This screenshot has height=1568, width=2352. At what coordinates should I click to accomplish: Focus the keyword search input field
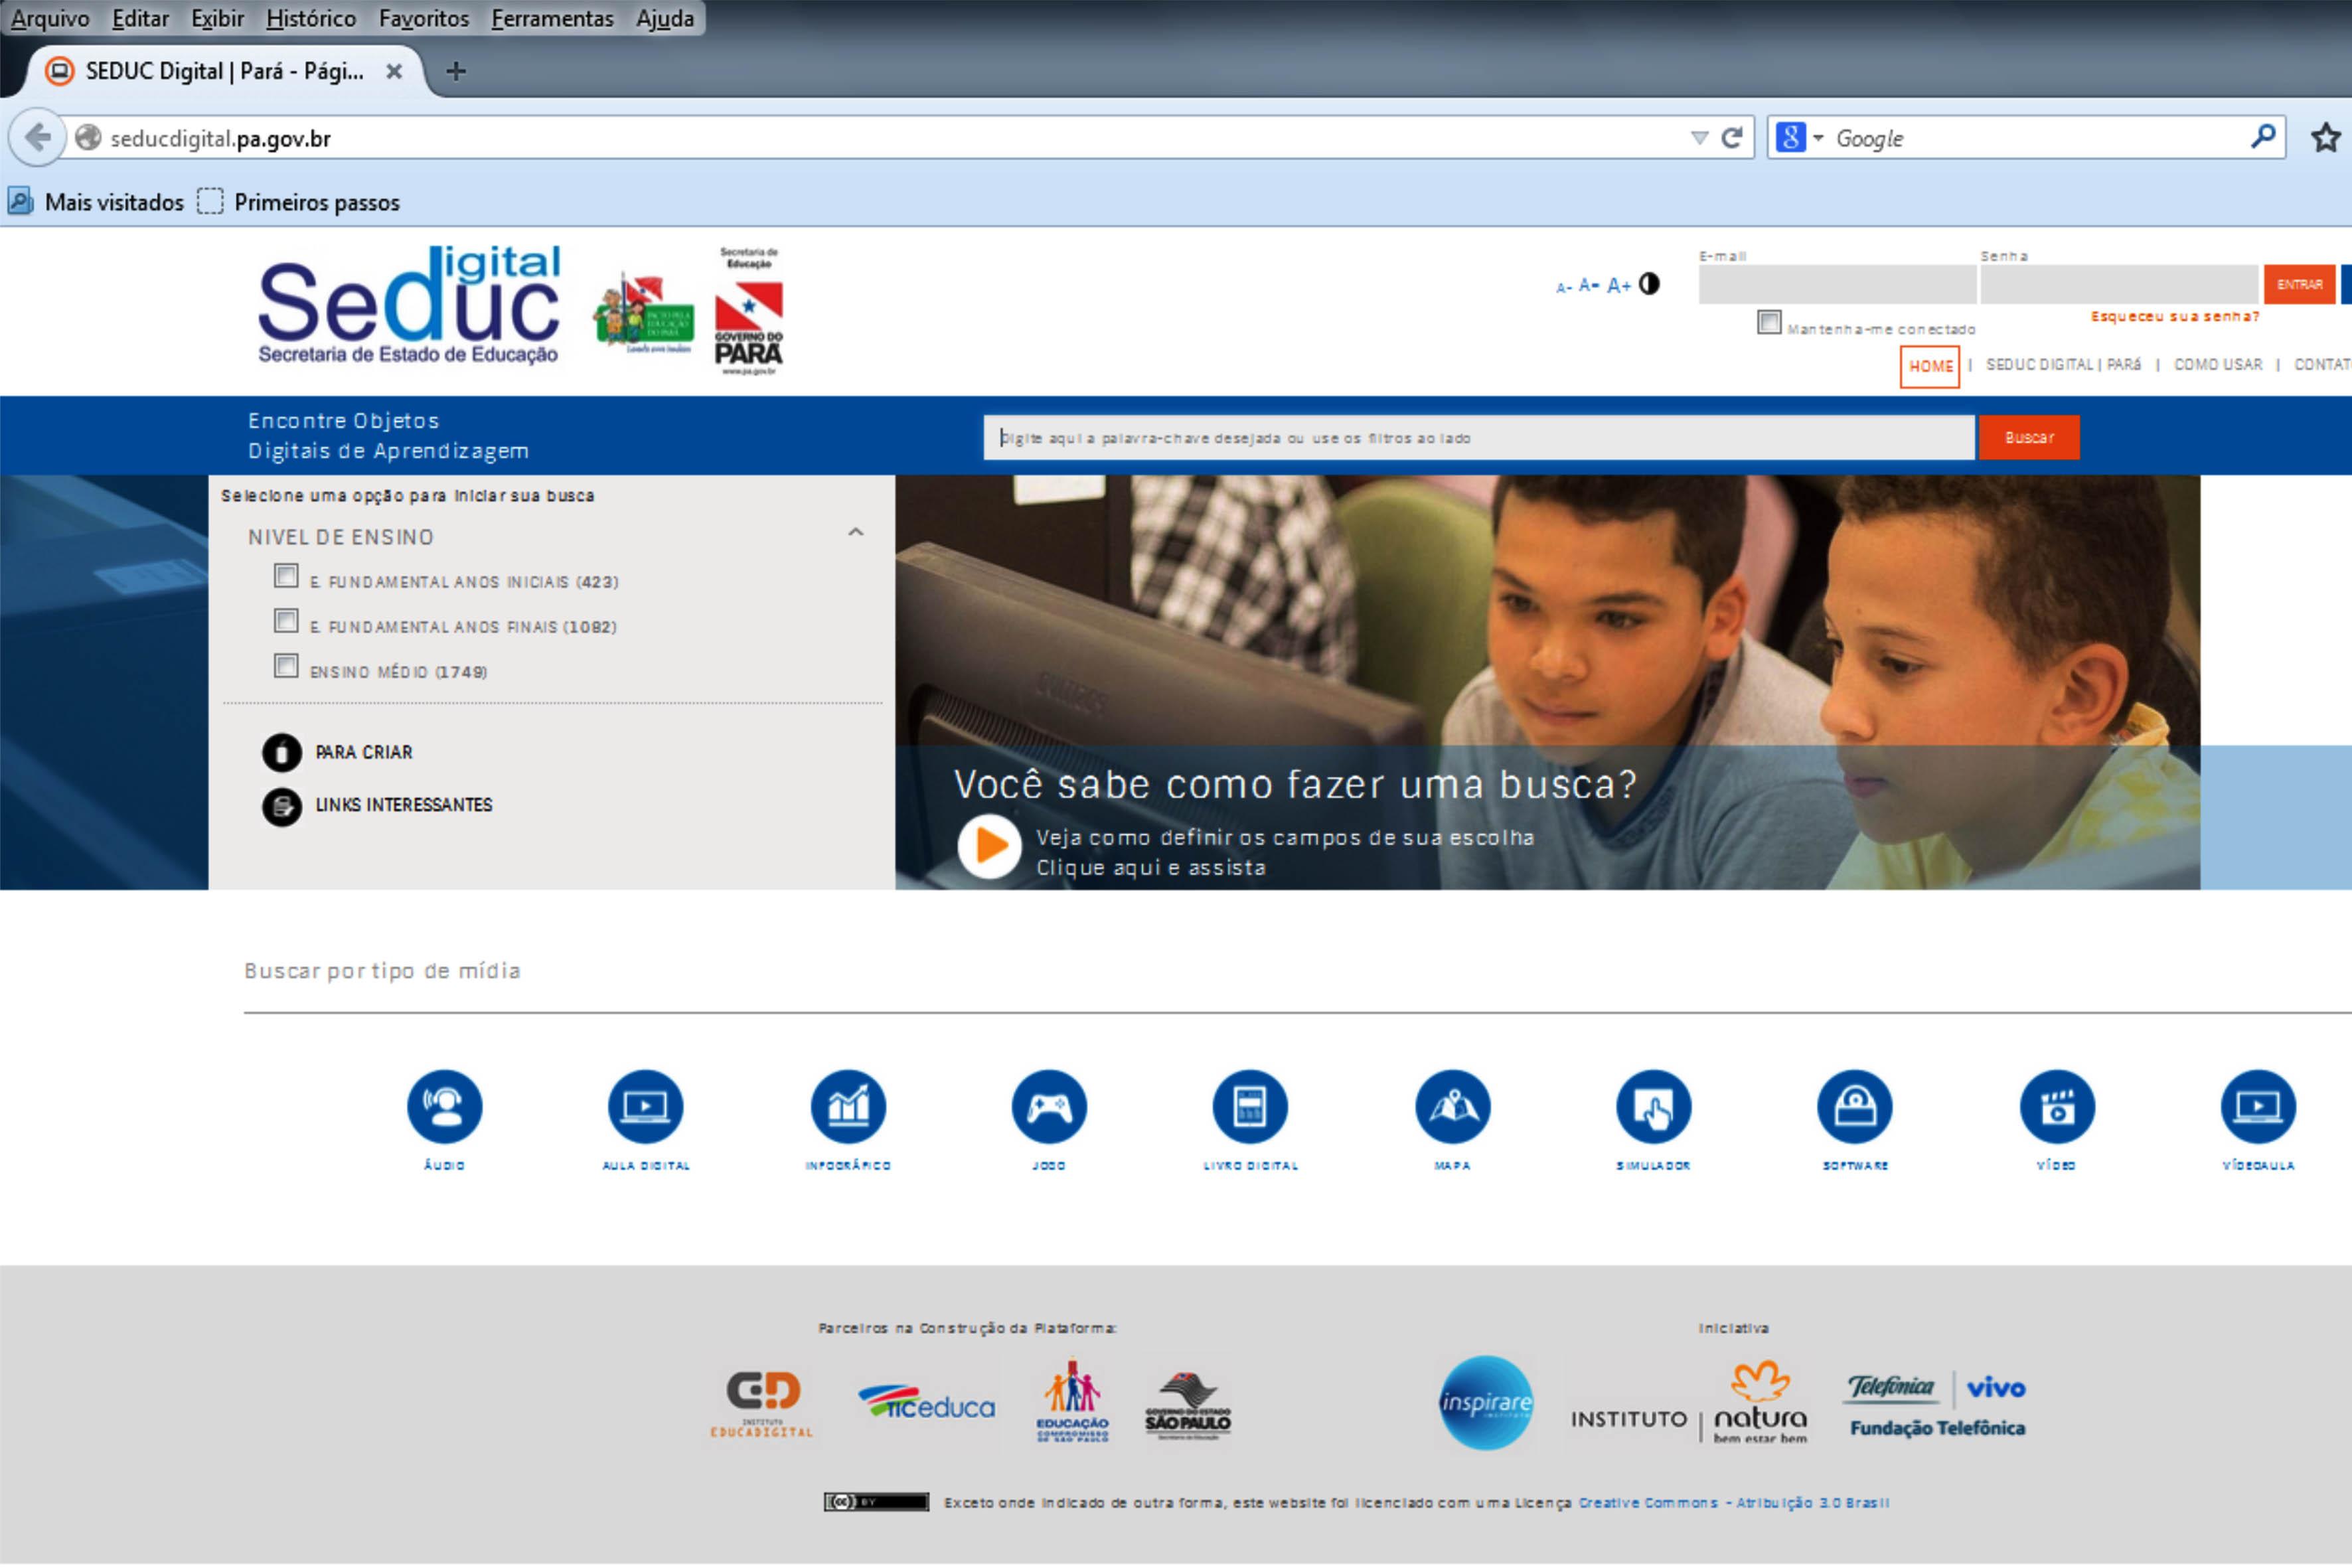[1479, 437]
